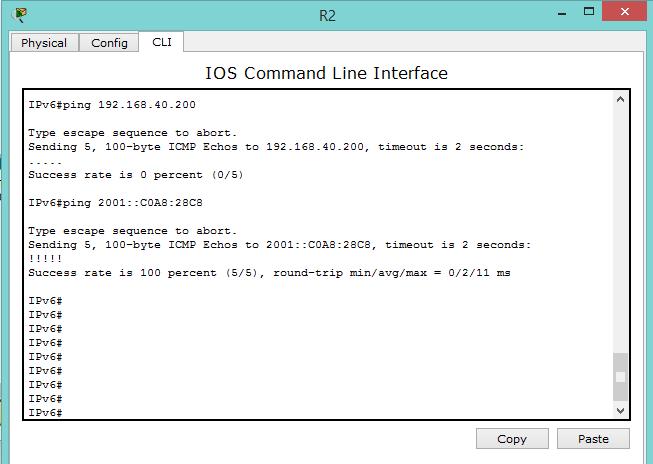The image size is (653, 464).
Task: Click 'Sending 5, 100-byte ICMP Echos to 2001::C0A8:28C8' line
Action: click(x=280, y=244)
